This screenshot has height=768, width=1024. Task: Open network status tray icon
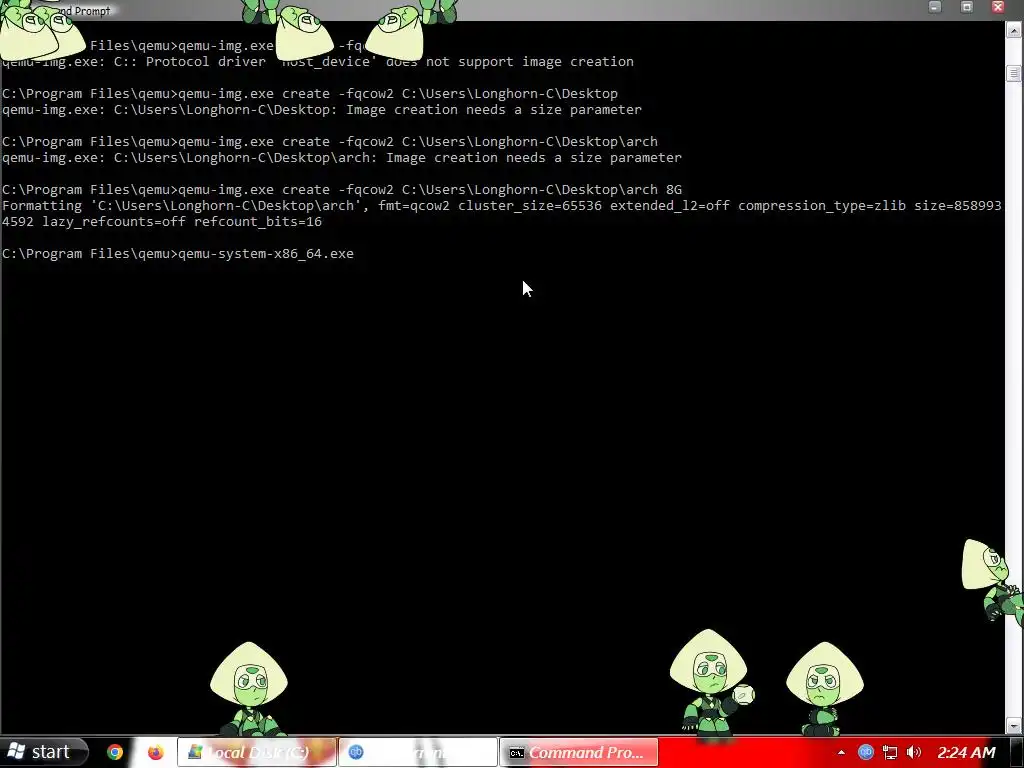[x=889, y=752]
